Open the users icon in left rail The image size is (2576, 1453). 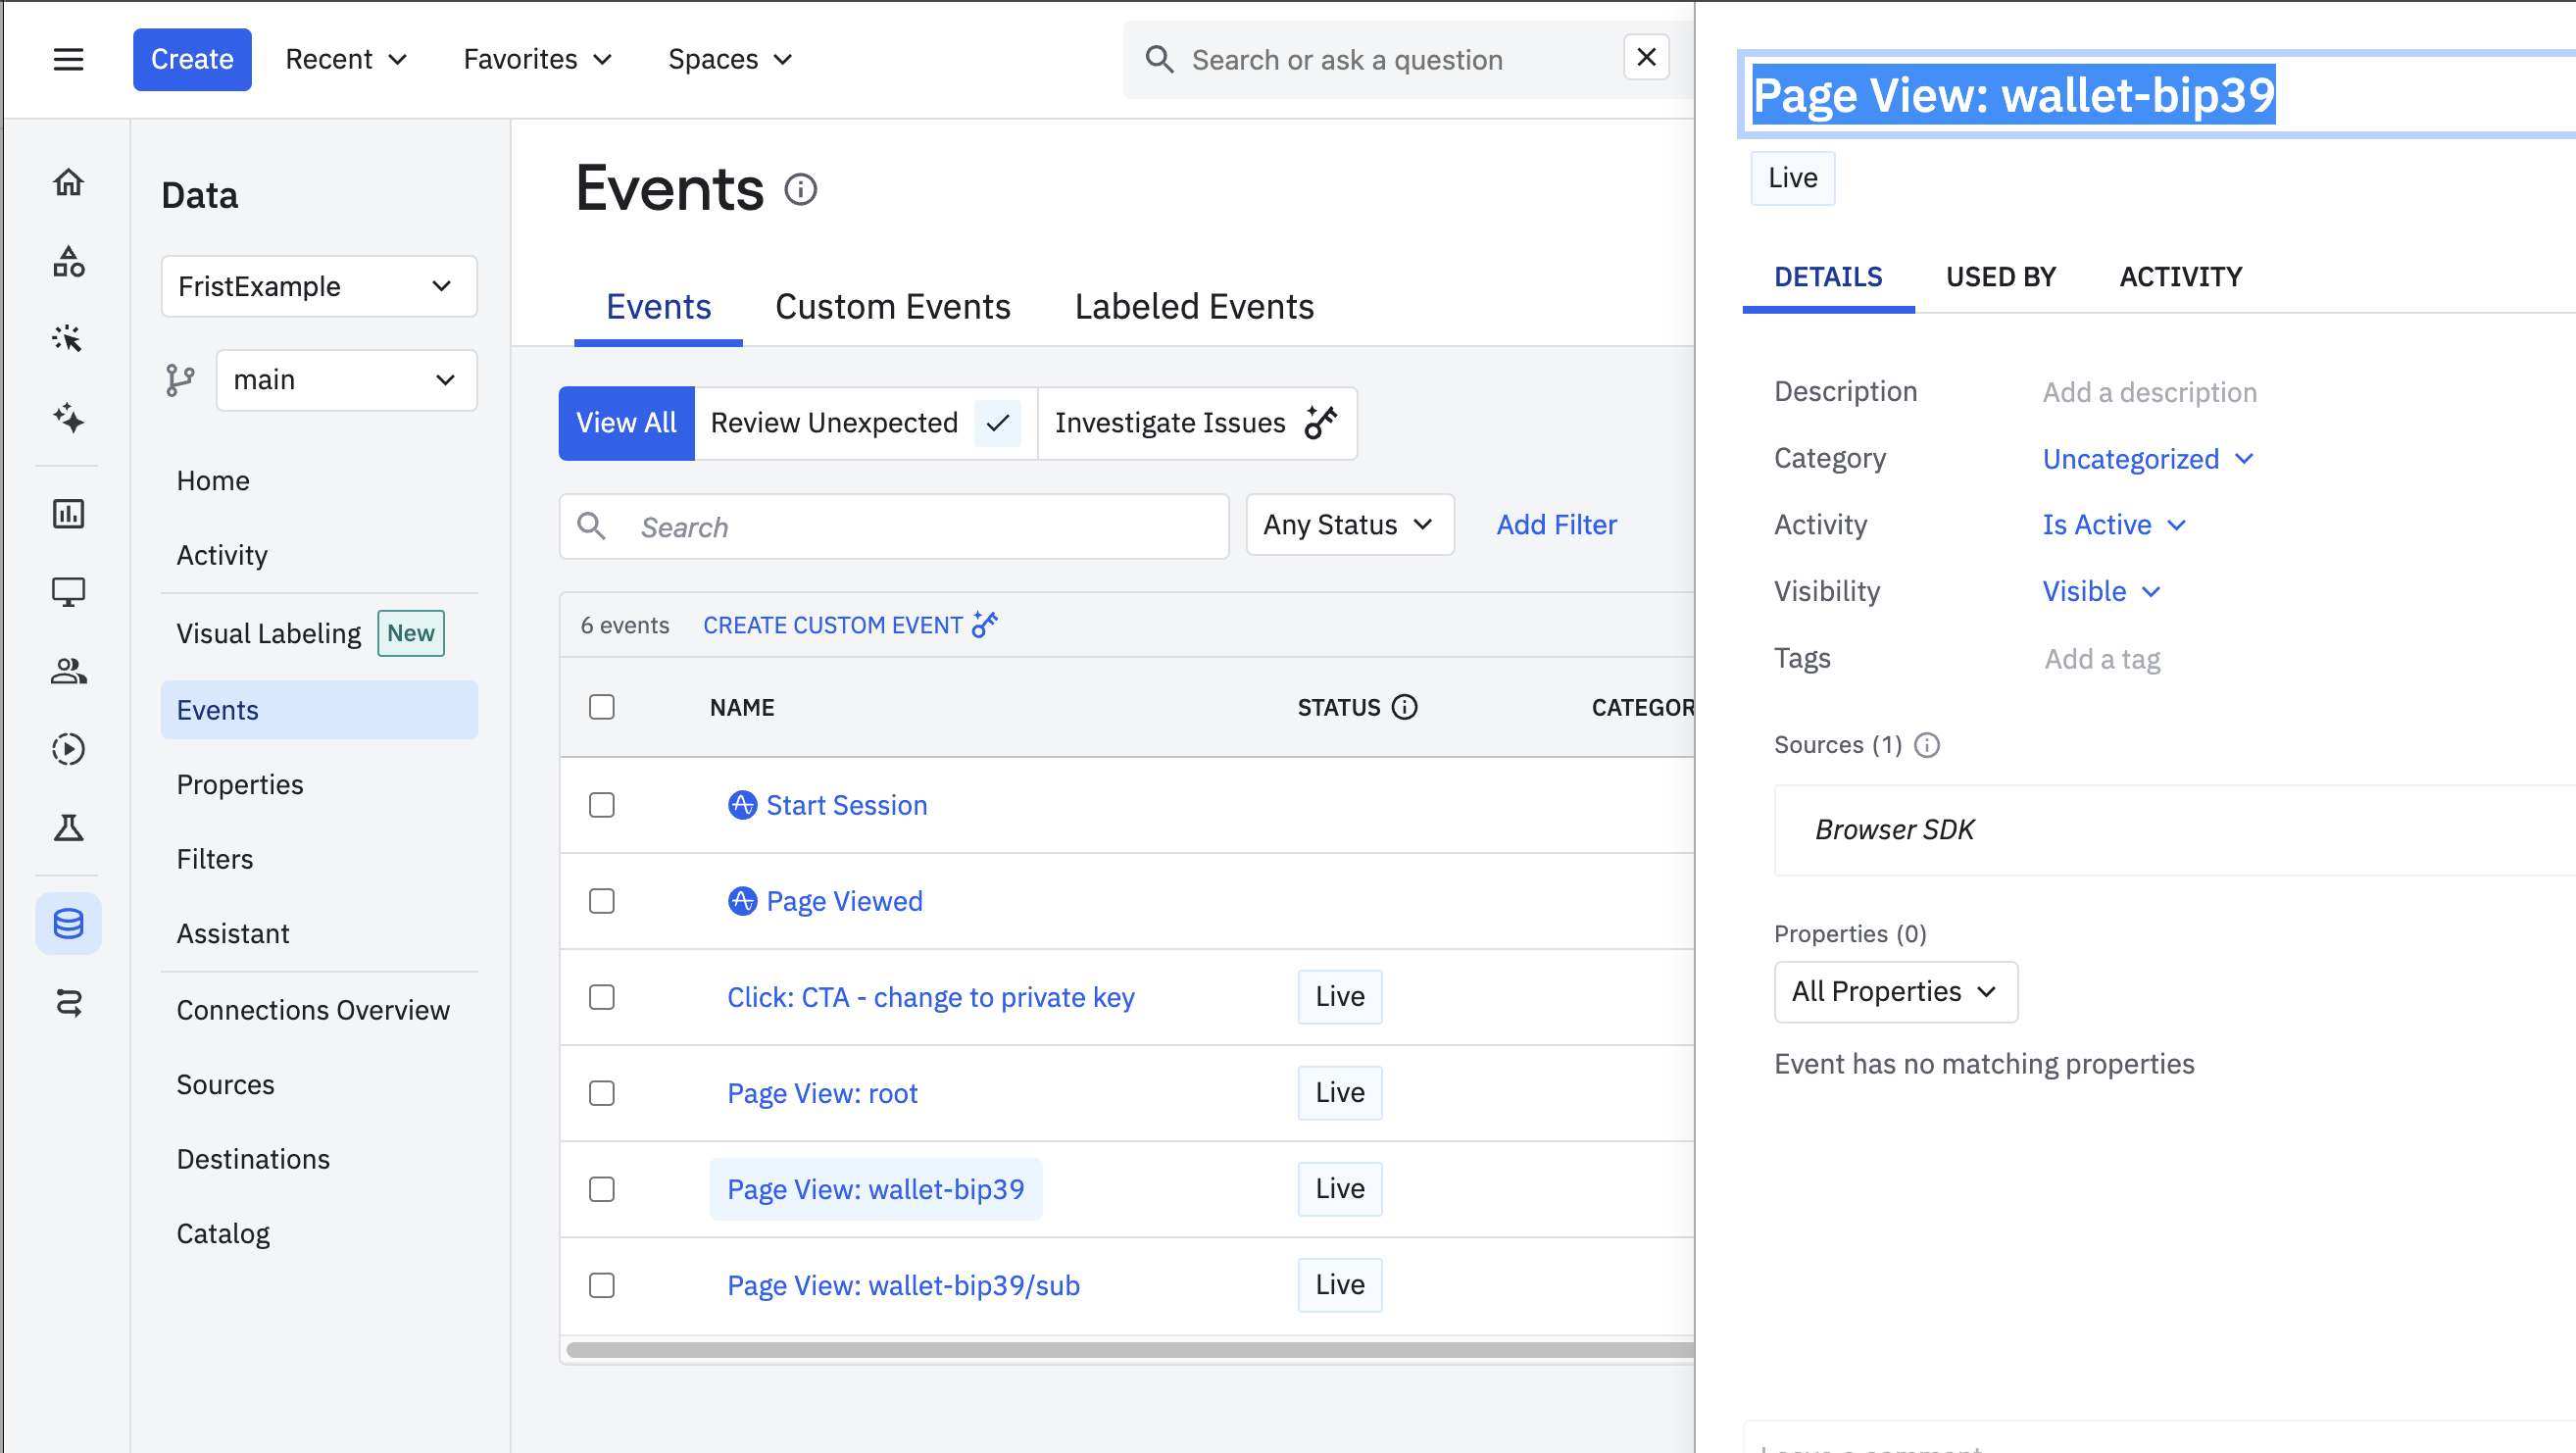(68, 671)
